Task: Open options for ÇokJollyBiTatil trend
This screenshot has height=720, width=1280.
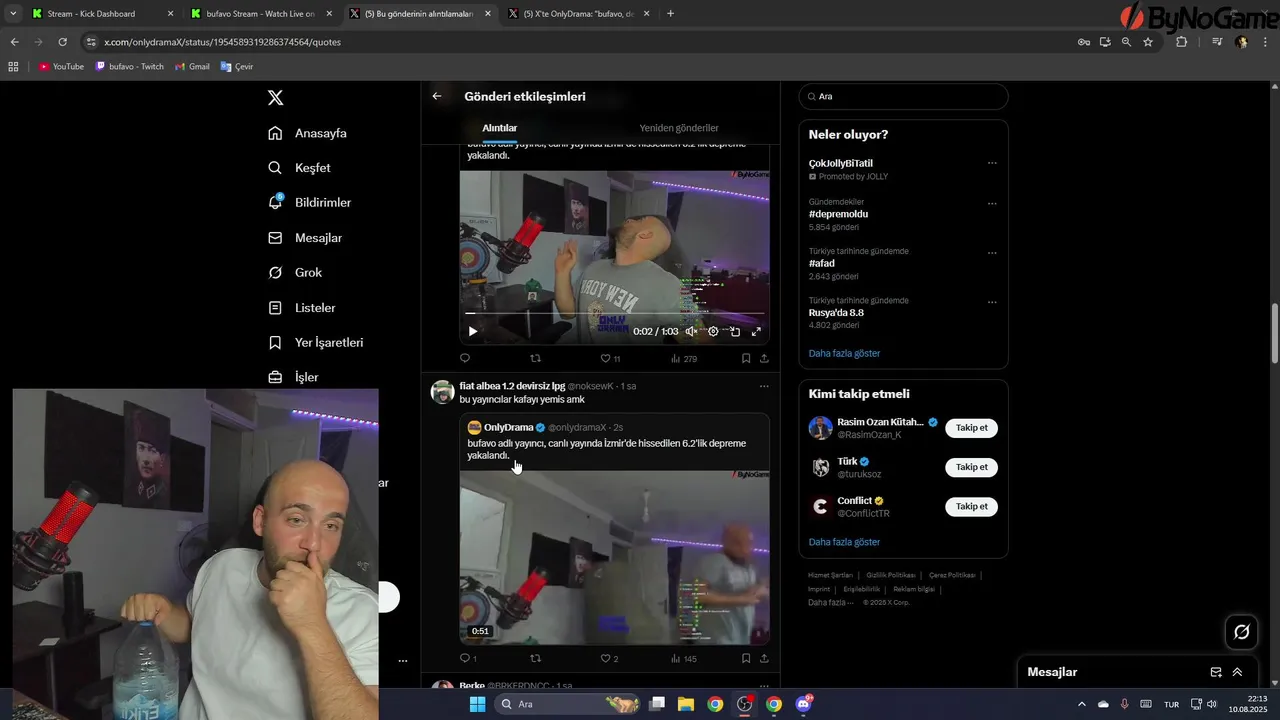Action: pyautogui.click(x=992, y=163)
